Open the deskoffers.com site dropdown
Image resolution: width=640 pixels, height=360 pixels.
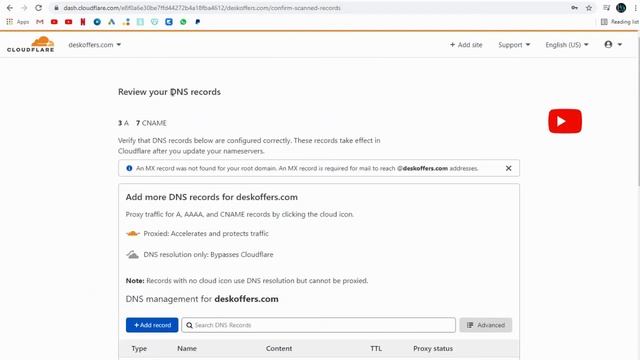click(95, 44)
